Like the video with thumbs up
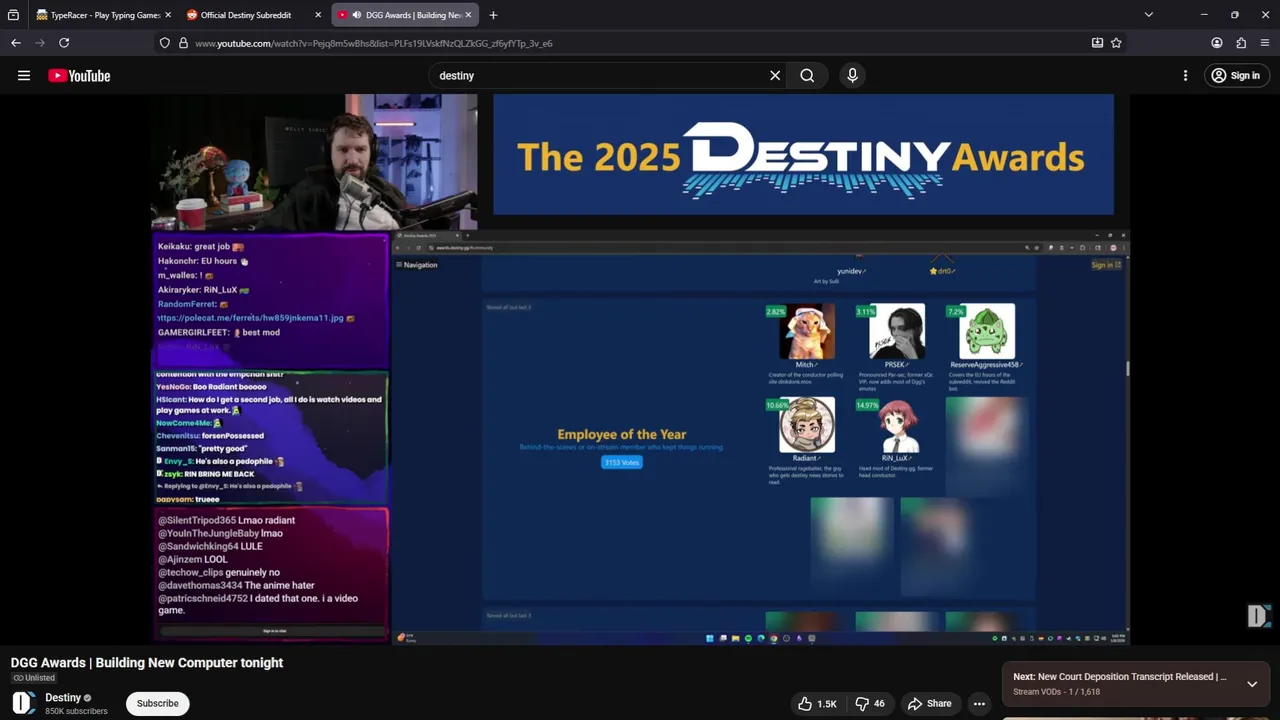The height and width of the screenshot is (720, 1280). click(x=817, y=704)
